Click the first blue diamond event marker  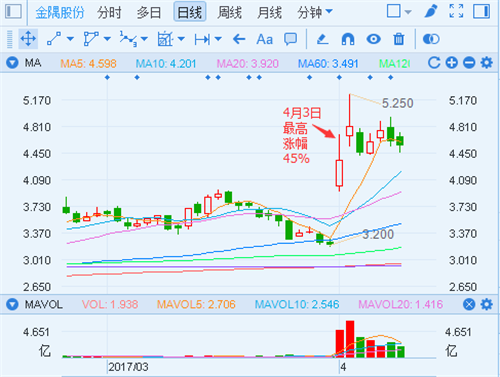coord(107,77)
